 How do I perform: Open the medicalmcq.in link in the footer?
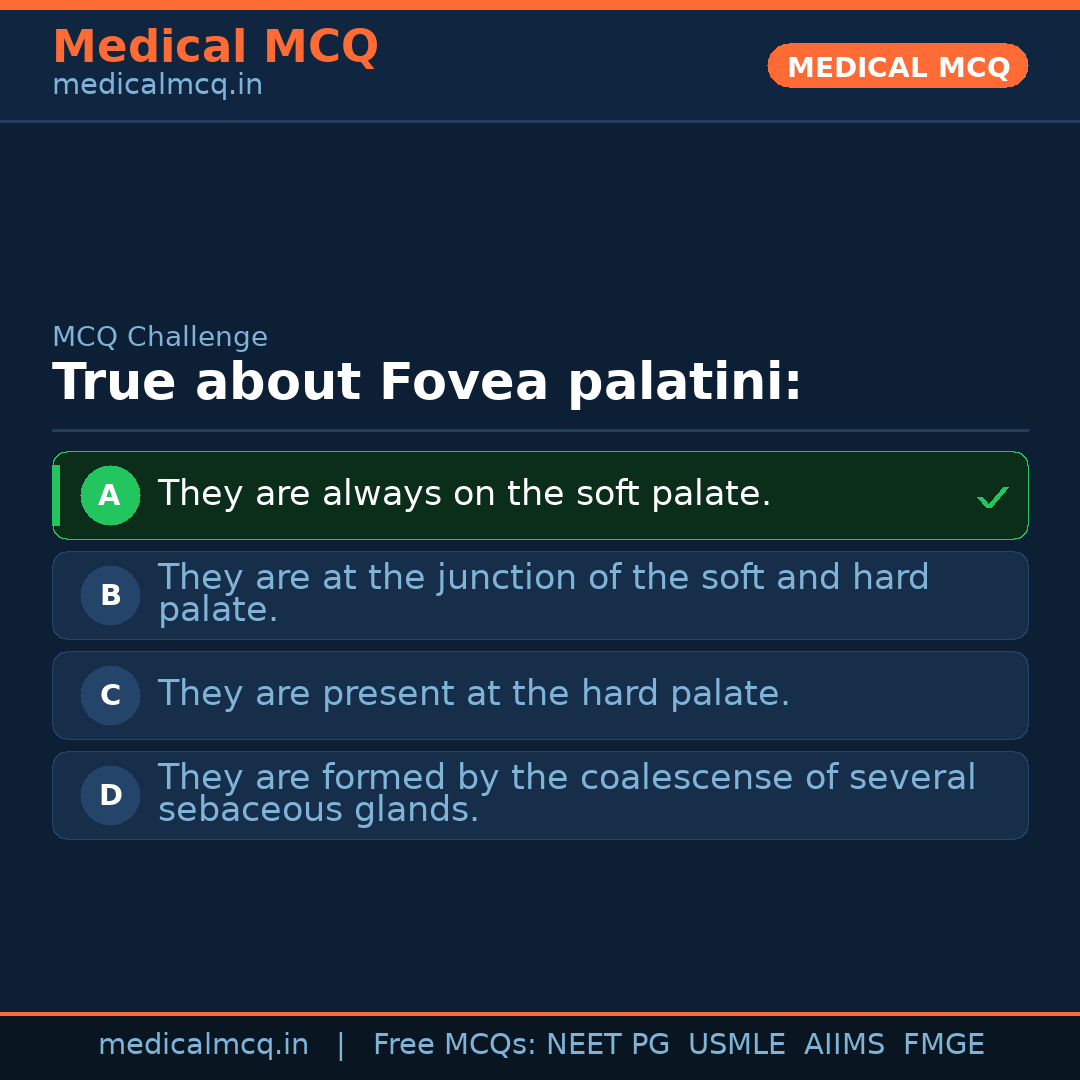click(x=203, y=1045)
